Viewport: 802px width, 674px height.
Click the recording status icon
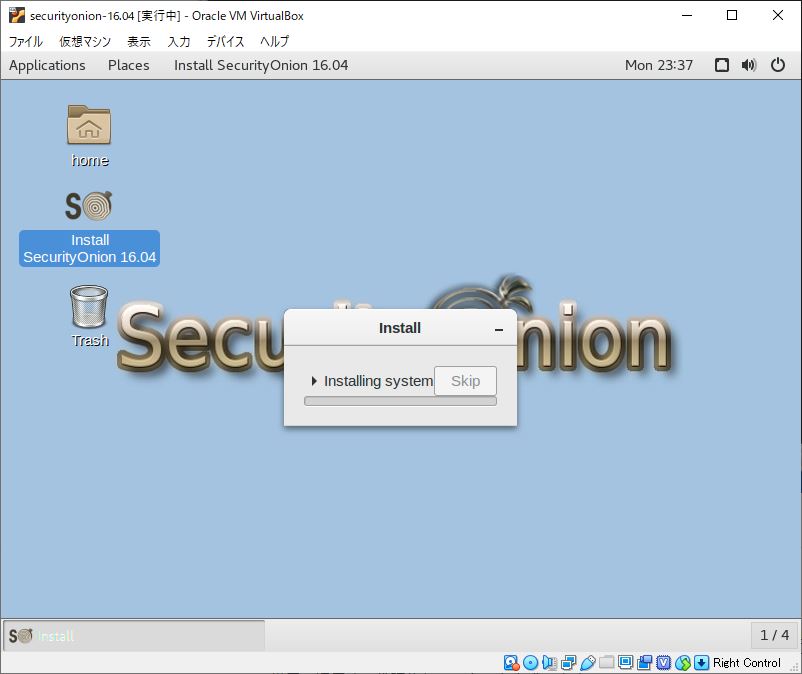point(644,663)
